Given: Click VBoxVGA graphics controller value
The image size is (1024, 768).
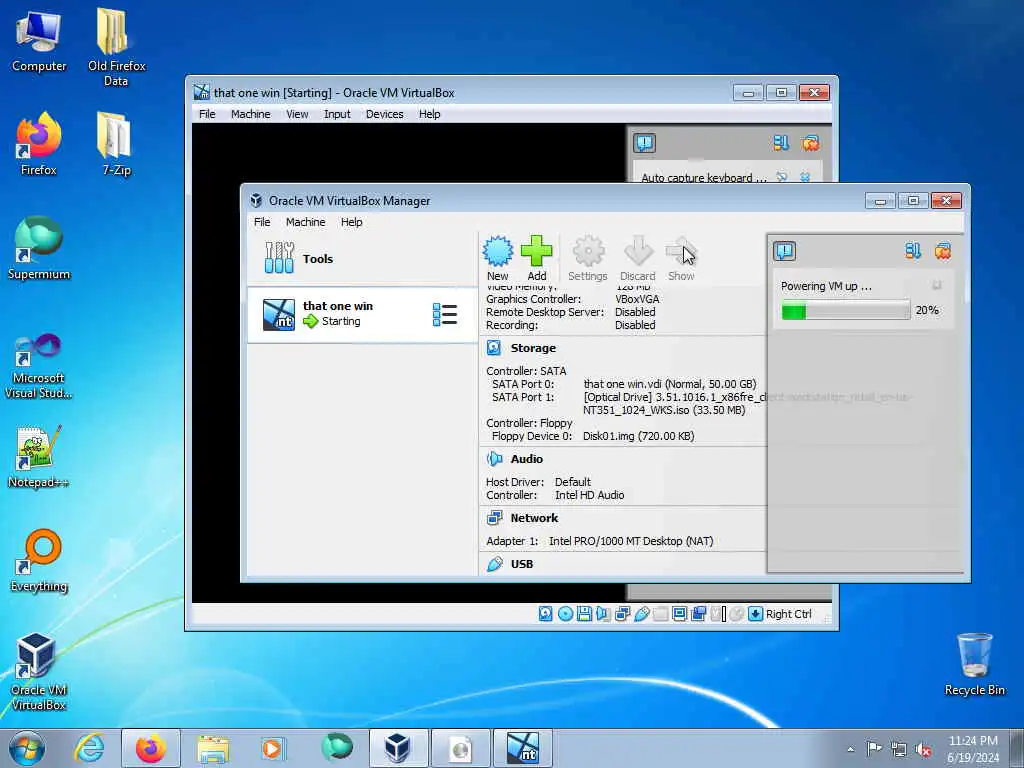Looking at the screenshot, I should tap(637, 299).
